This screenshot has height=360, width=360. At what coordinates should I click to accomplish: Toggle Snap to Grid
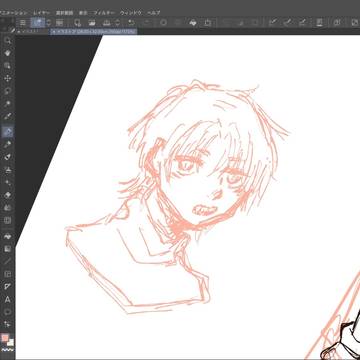pos(302,23)
